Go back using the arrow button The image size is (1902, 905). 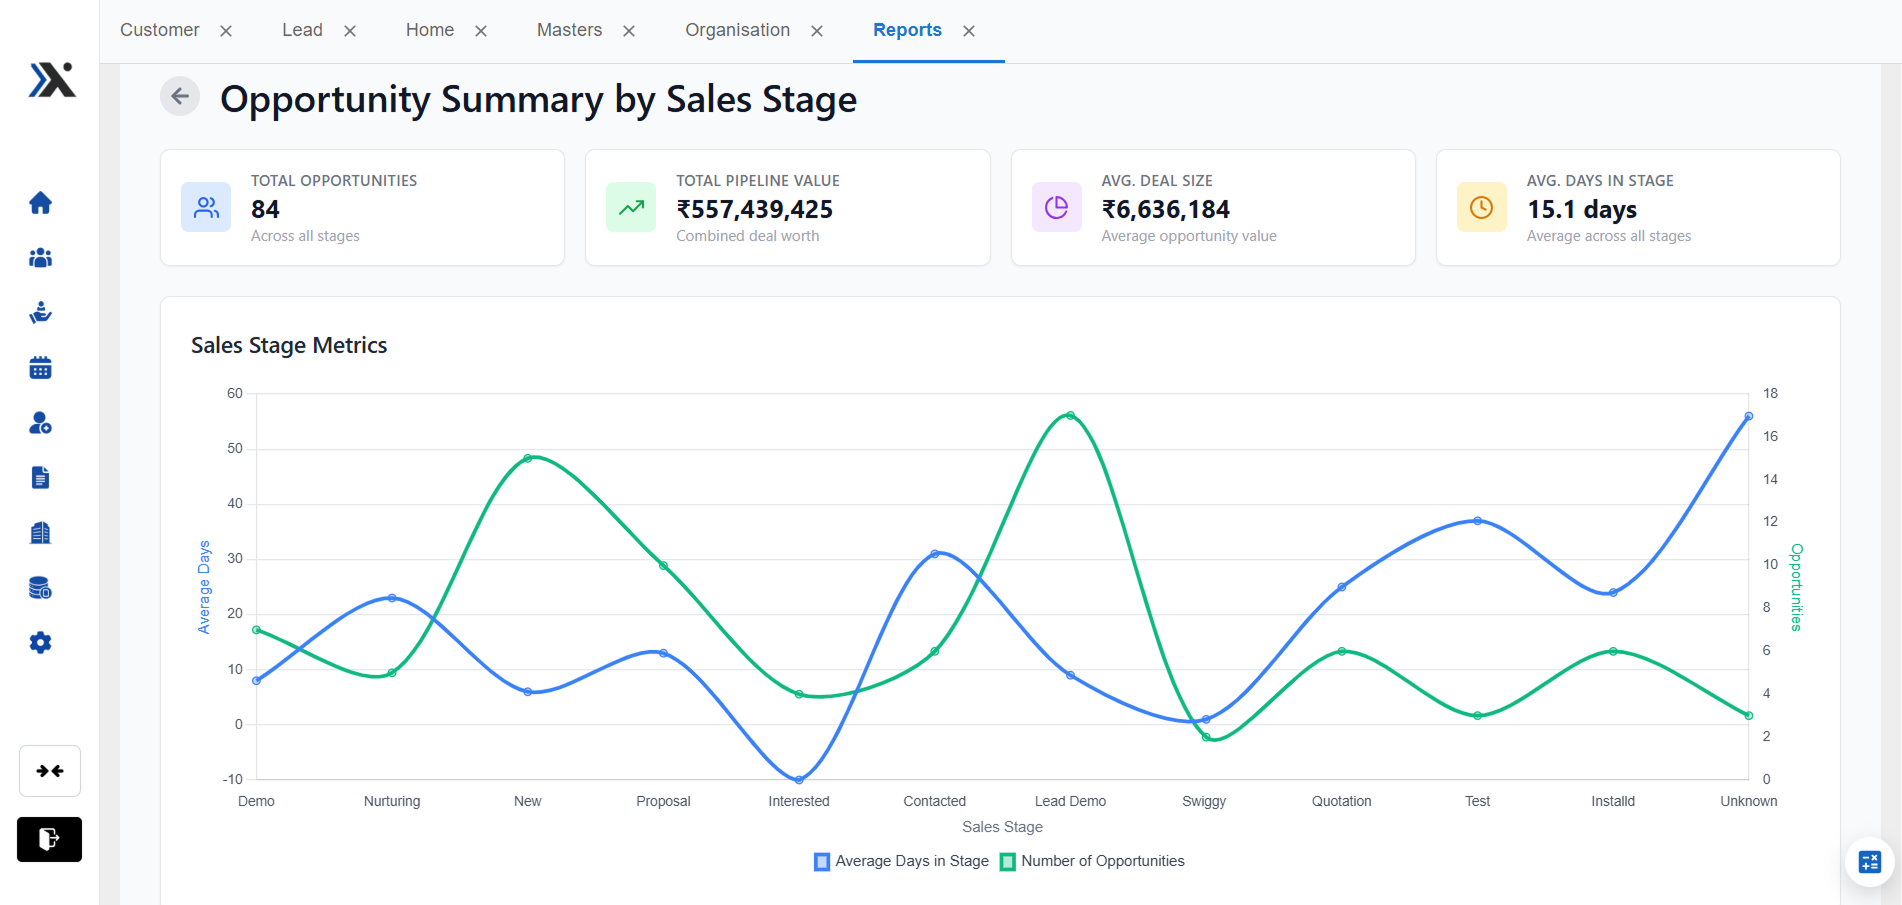(180, 96)
